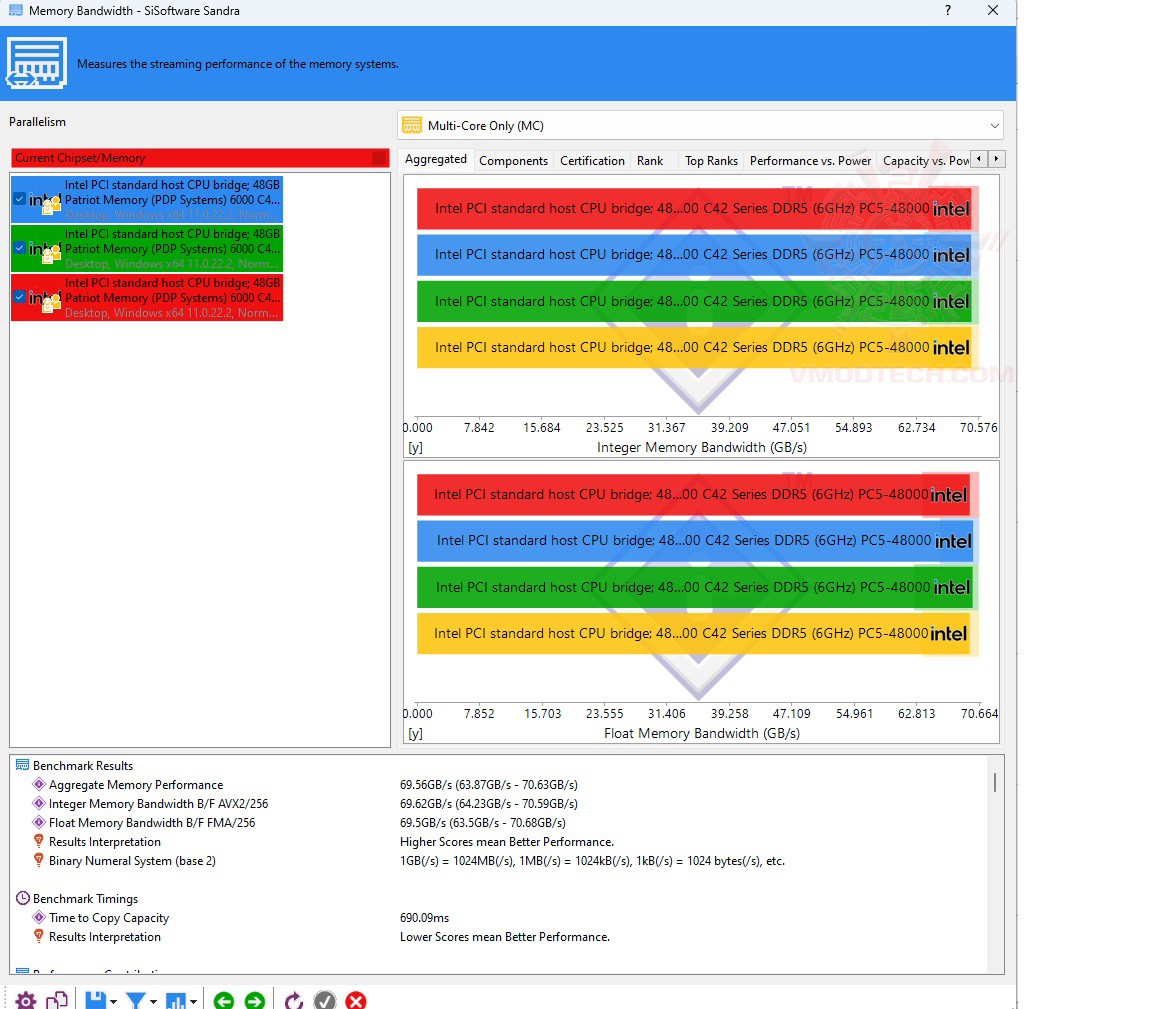Open the chart icon dropdown arrow
This screenshot has height=1009, width=1152.
click(x=193, y=1002)
